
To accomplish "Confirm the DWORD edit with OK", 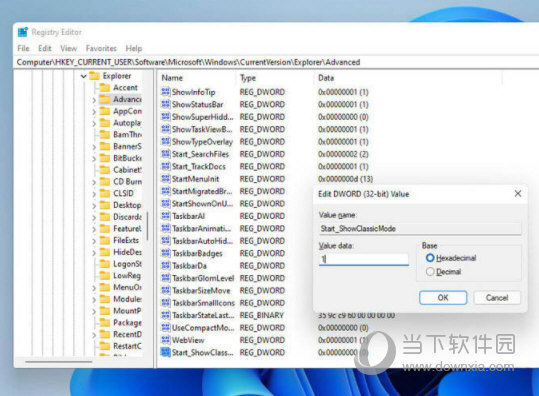I will [443, 297].
